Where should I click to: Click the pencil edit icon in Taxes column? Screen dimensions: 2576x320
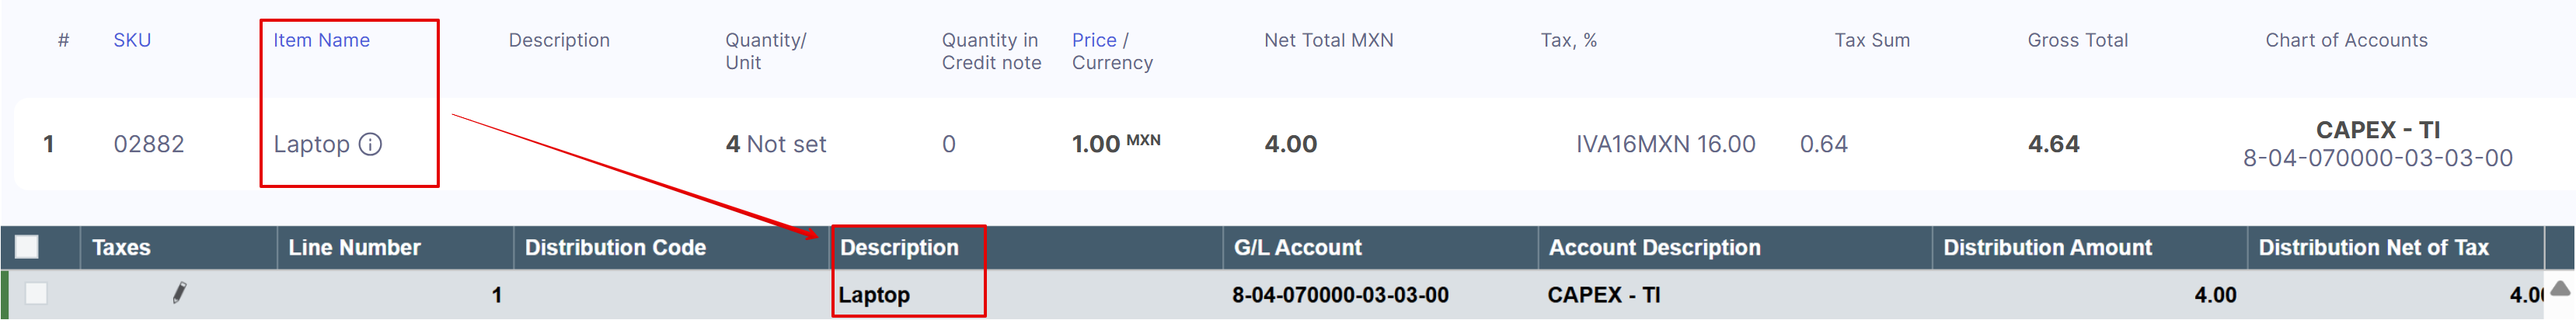click(179, 293)
